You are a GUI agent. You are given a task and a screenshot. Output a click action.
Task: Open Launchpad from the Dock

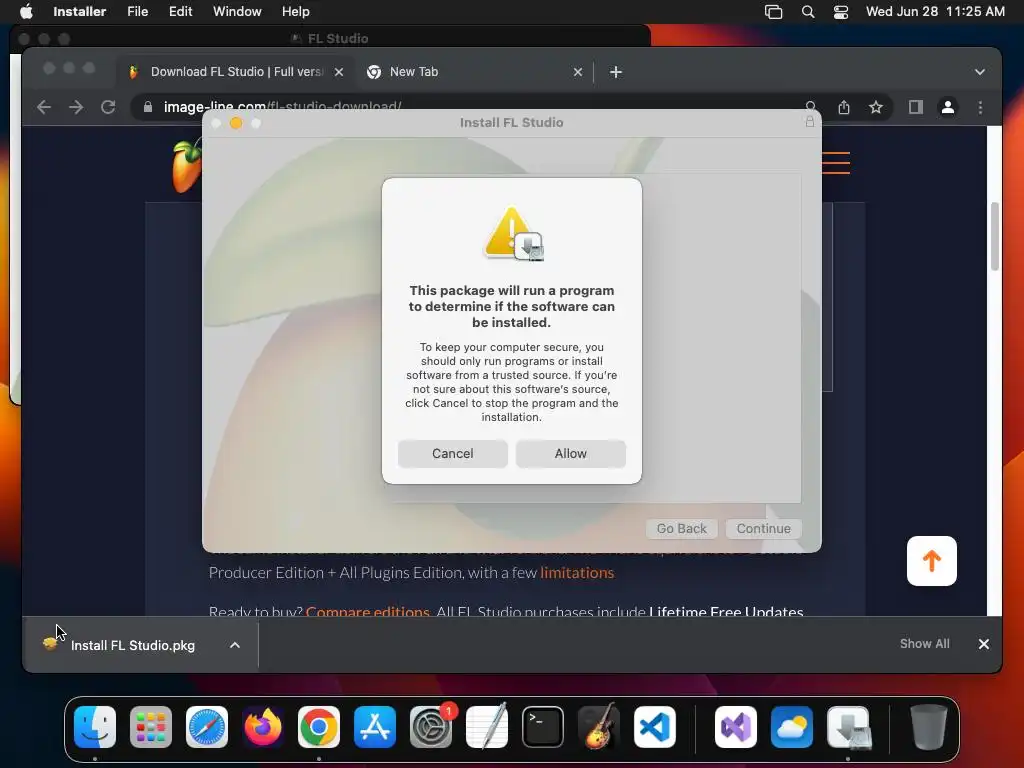(151, 727)
